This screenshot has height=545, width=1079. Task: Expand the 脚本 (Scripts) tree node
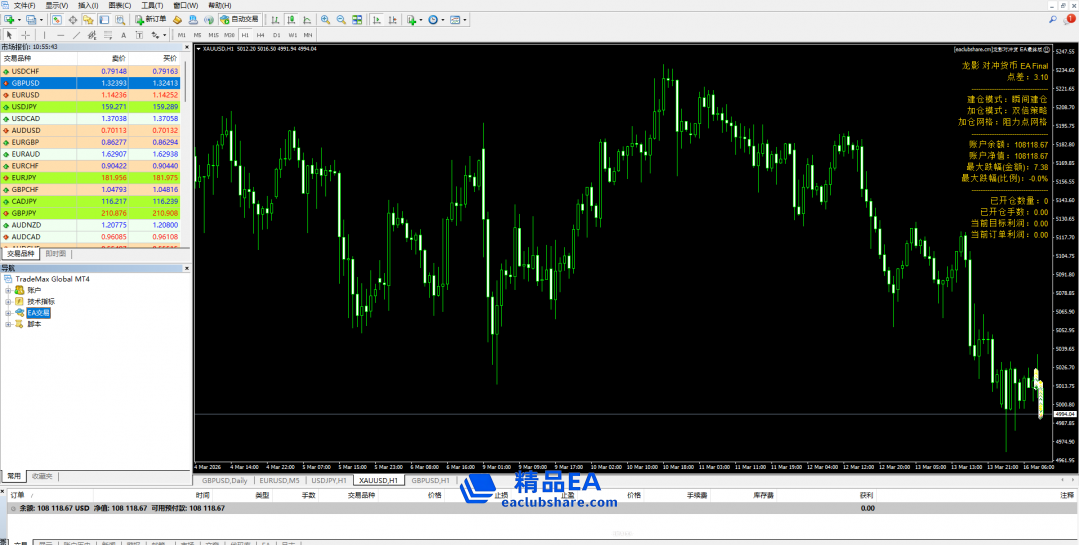(x=8, y=324)
